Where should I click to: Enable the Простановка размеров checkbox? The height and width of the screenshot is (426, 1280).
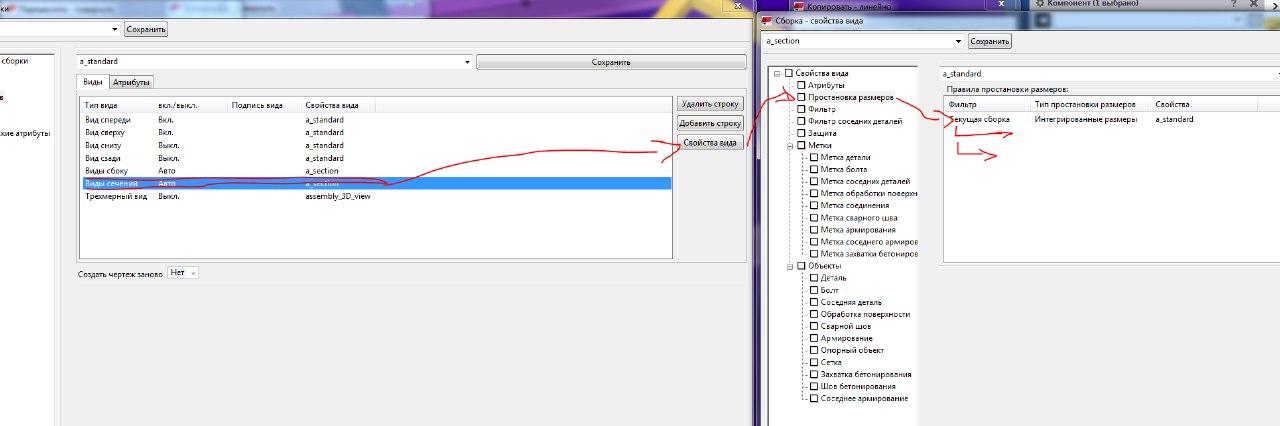click(801, 97)
